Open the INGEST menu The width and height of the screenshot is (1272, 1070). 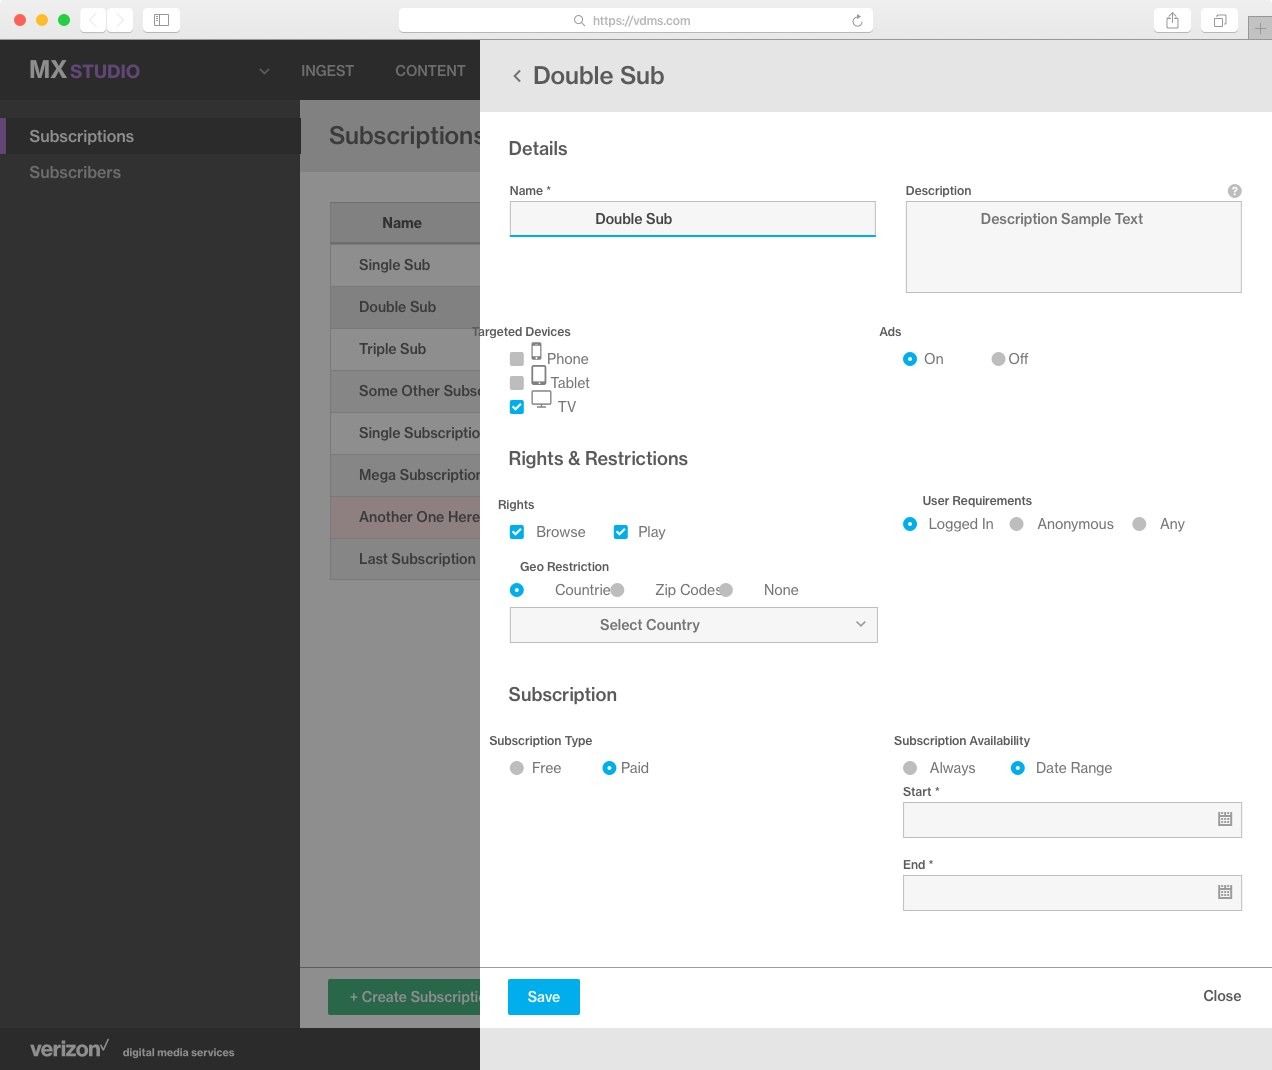[327, 71]
